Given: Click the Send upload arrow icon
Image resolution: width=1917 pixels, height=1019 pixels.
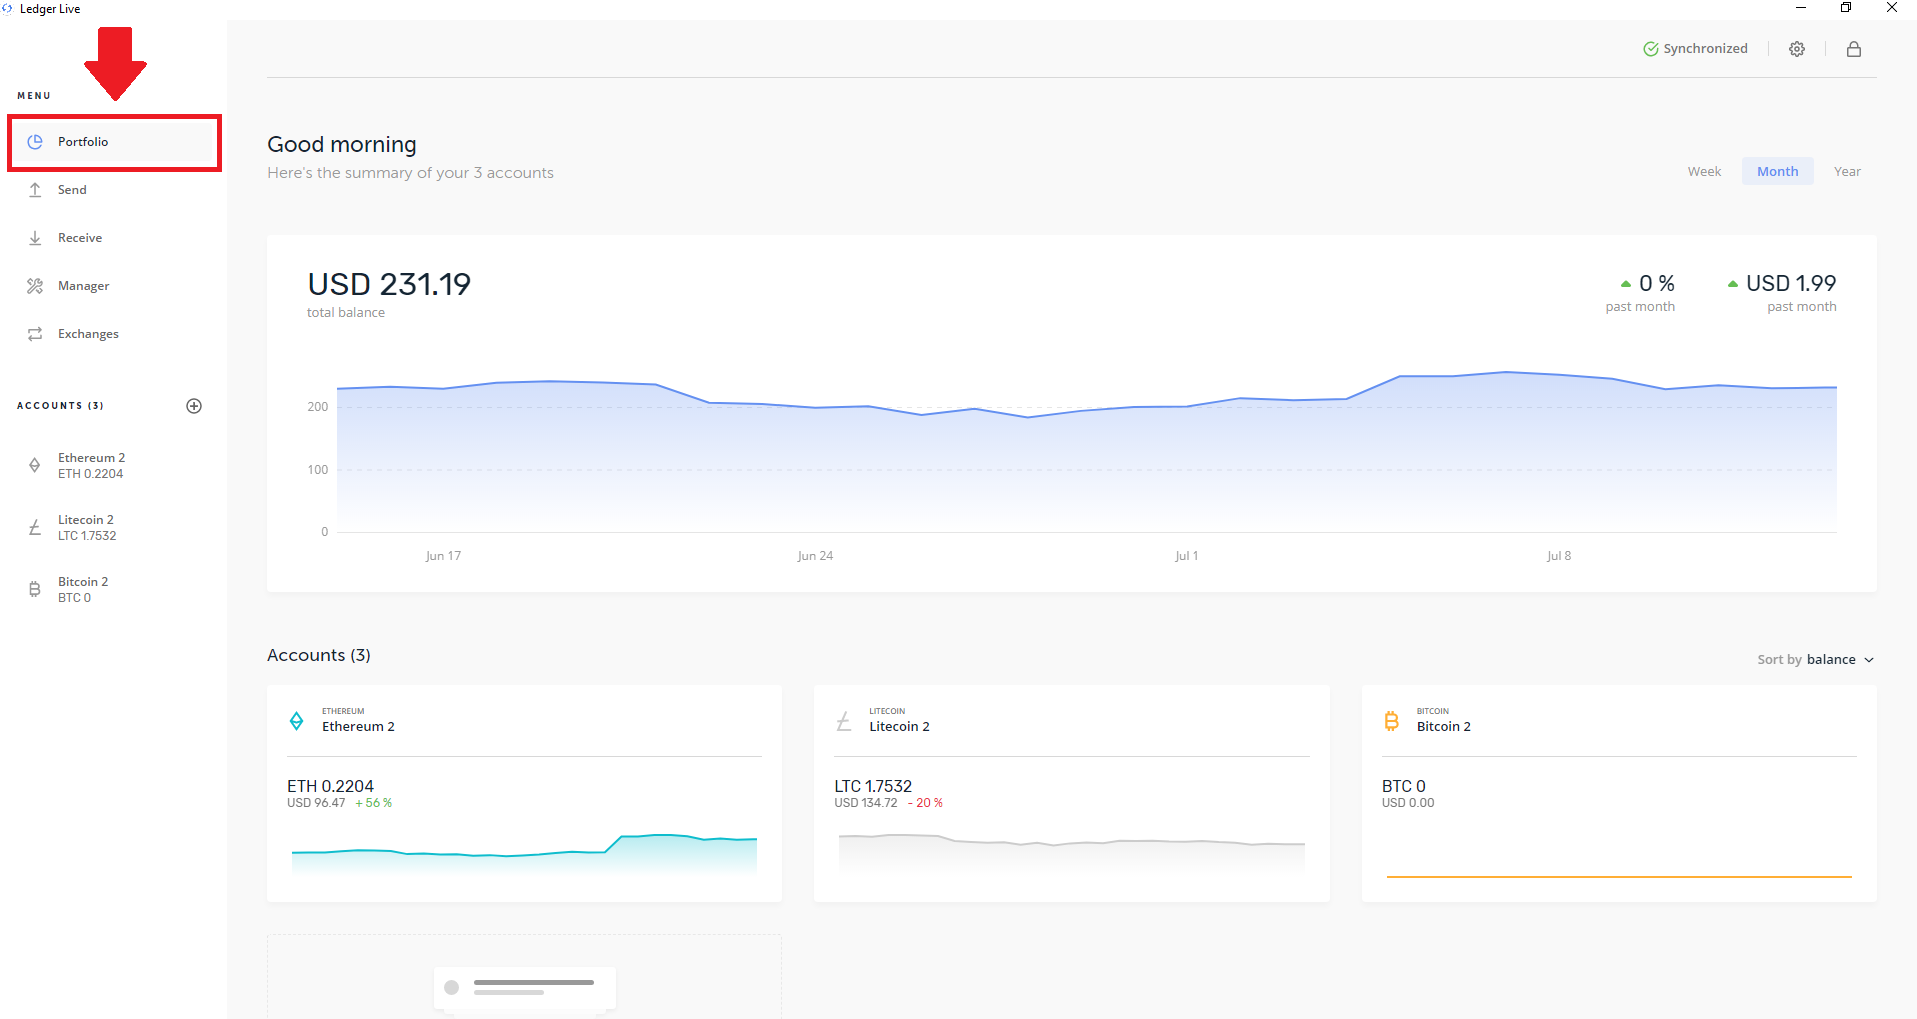Looking at the screenshot, I should coord(35,190).
